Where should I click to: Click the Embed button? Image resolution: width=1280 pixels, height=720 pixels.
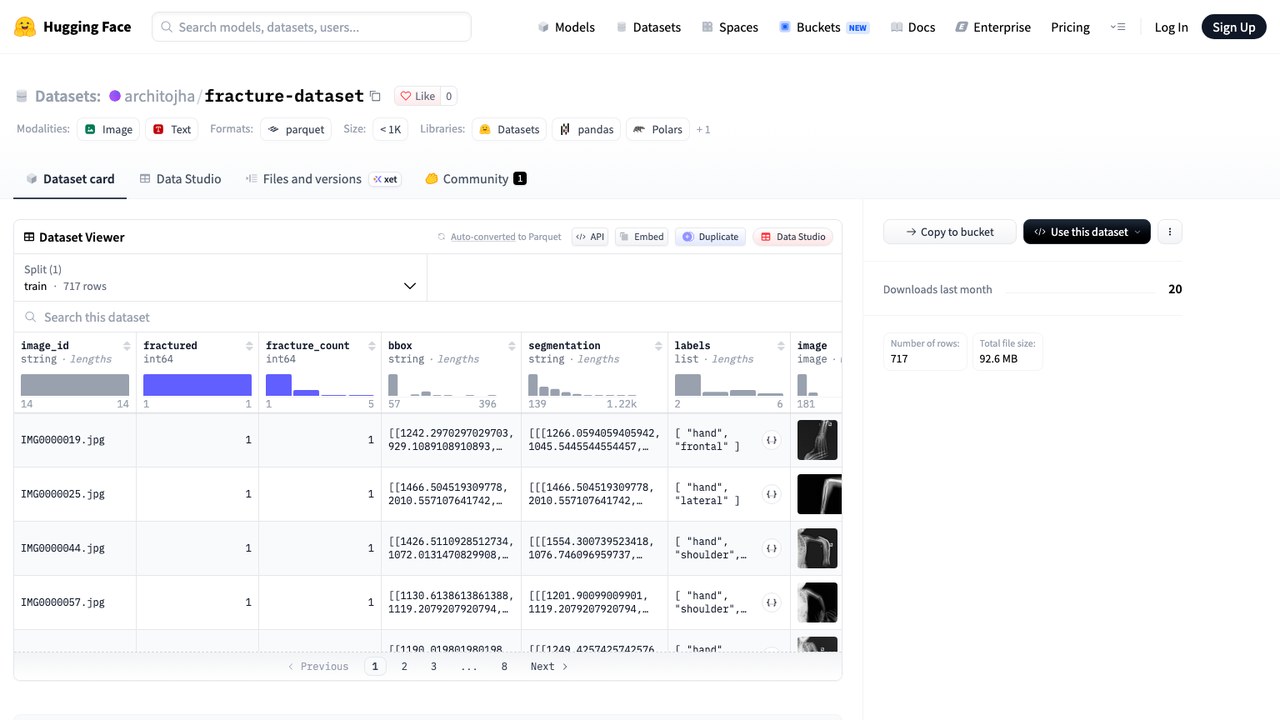click(641, 237)
